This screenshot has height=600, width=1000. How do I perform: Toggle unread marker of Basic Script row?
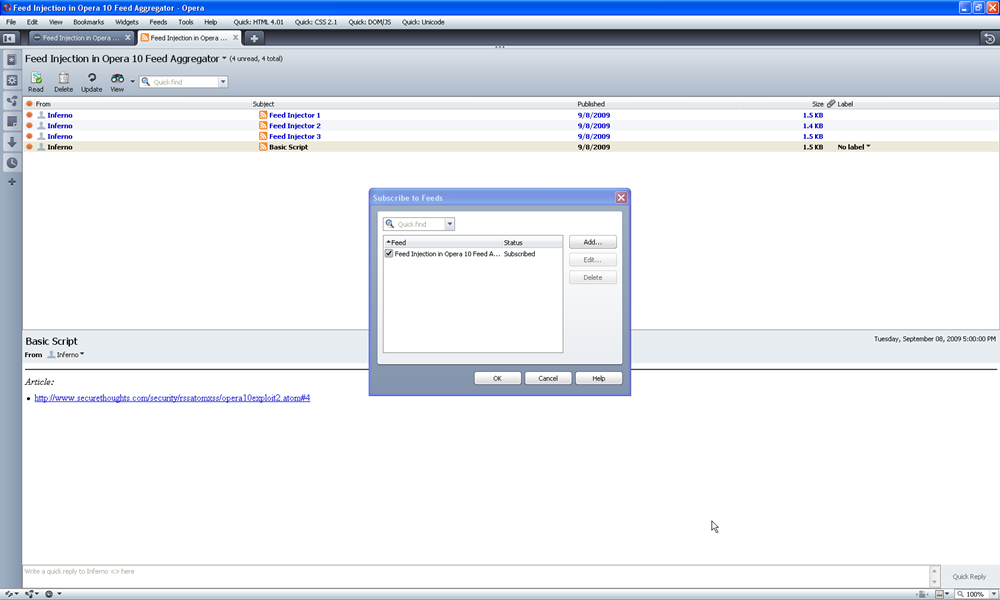point(29,147)
